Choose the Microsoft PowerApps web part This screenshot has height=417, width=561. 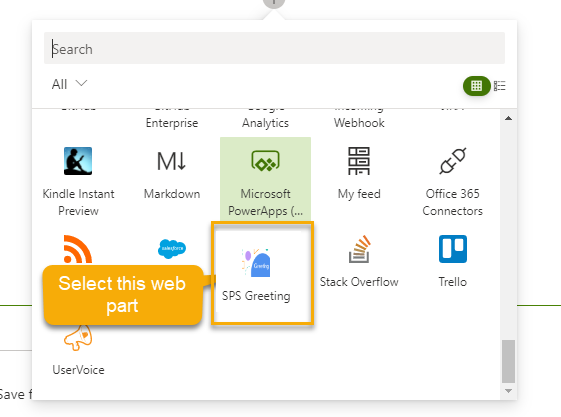(x=265, y=179)
